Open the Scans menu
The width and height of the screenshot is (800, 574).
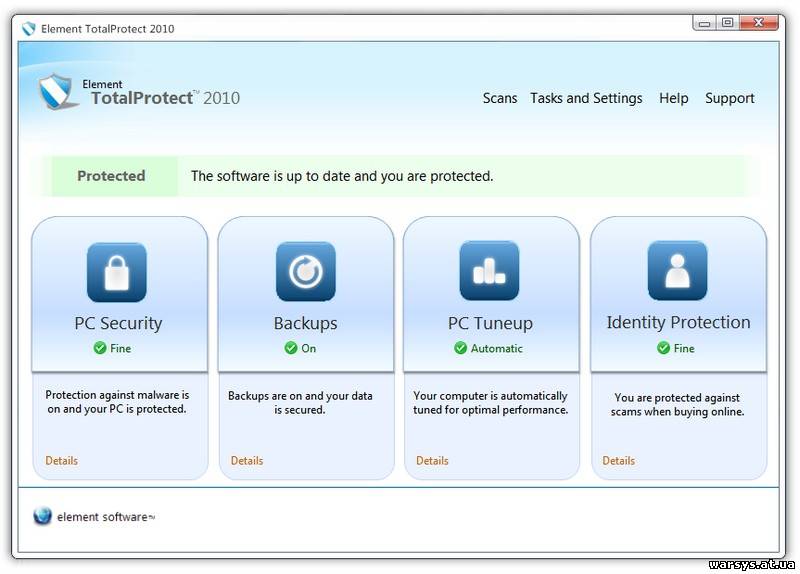[500, 98]
